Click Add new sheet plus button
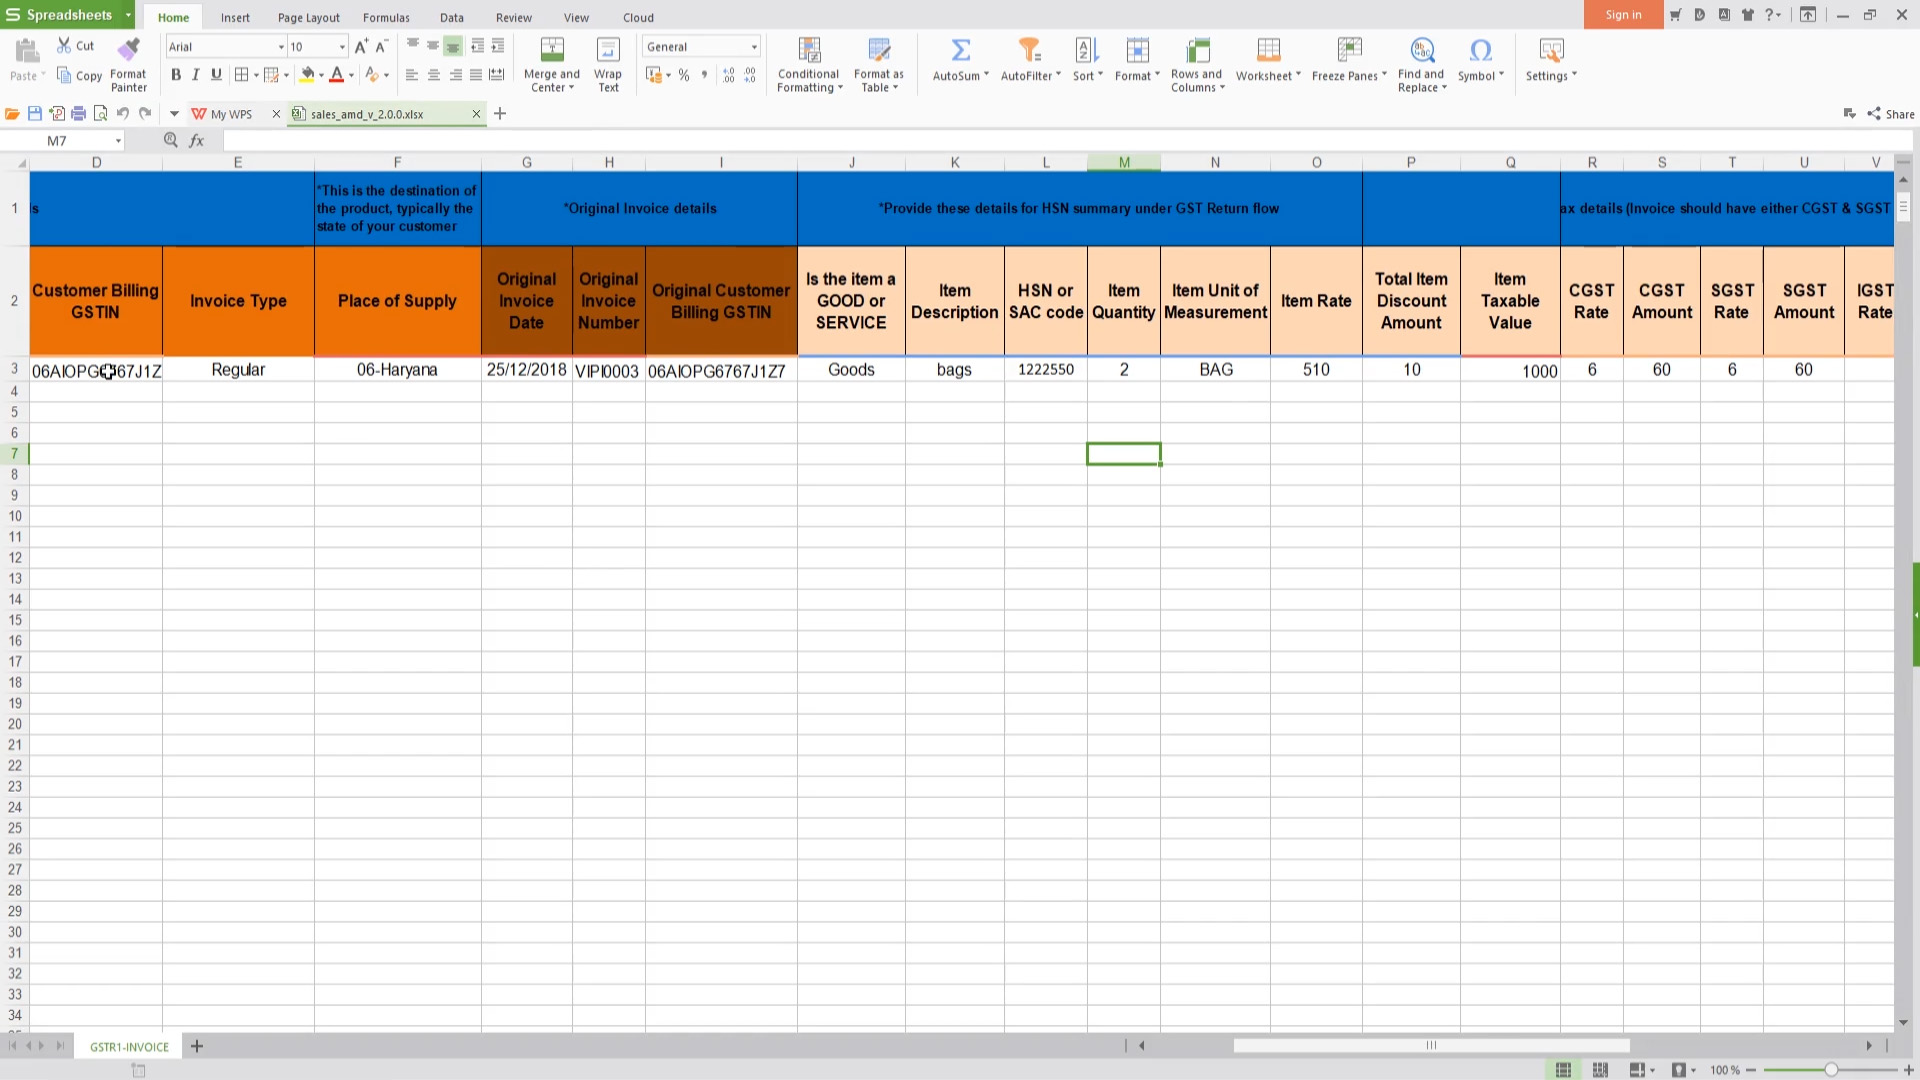This screenshot has height=1080, width=1920. pyautogui.click(x=196, y=1046)
